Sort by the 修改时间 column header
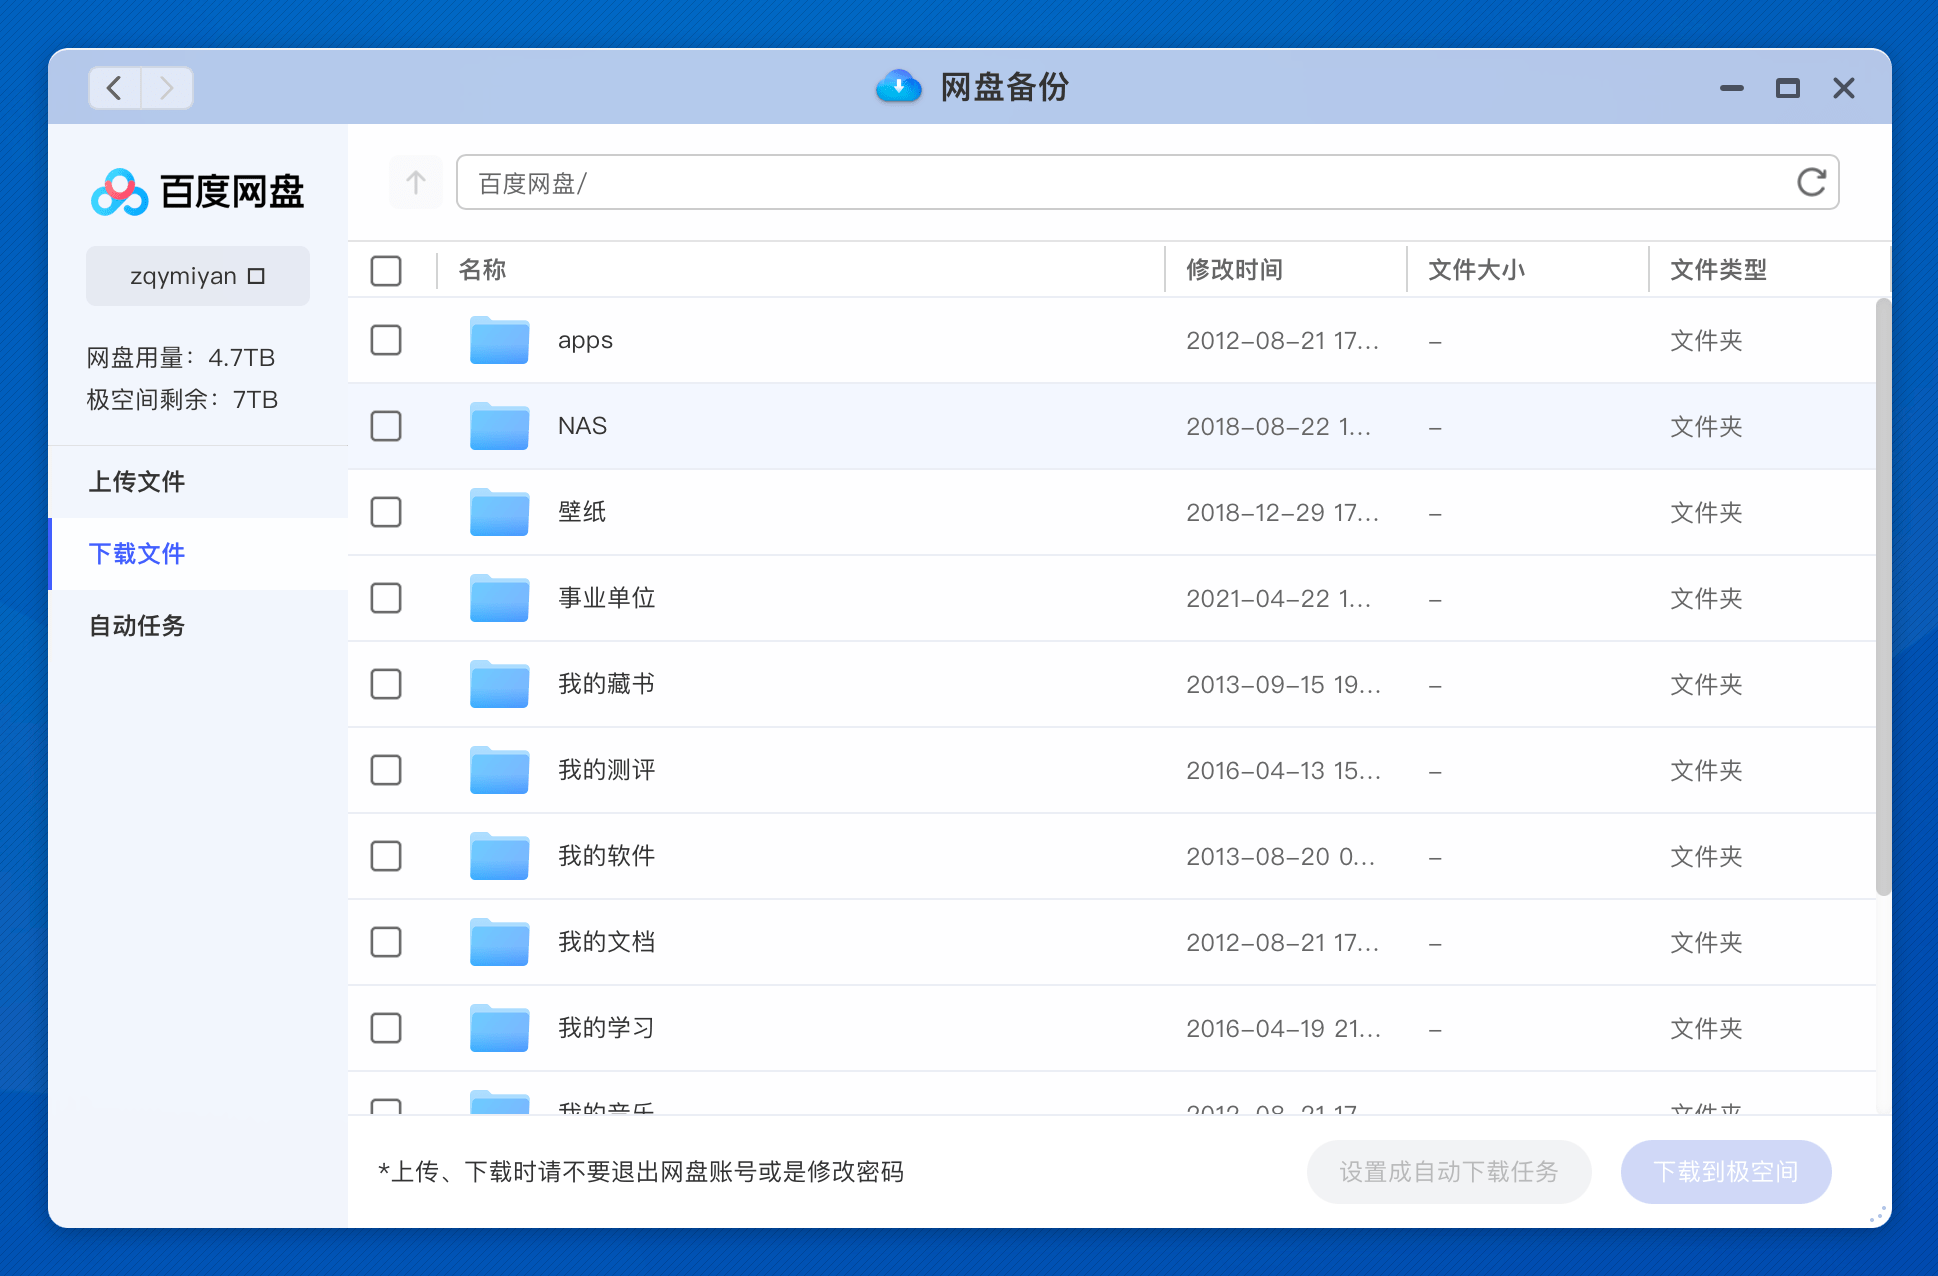 point(1233,269)
